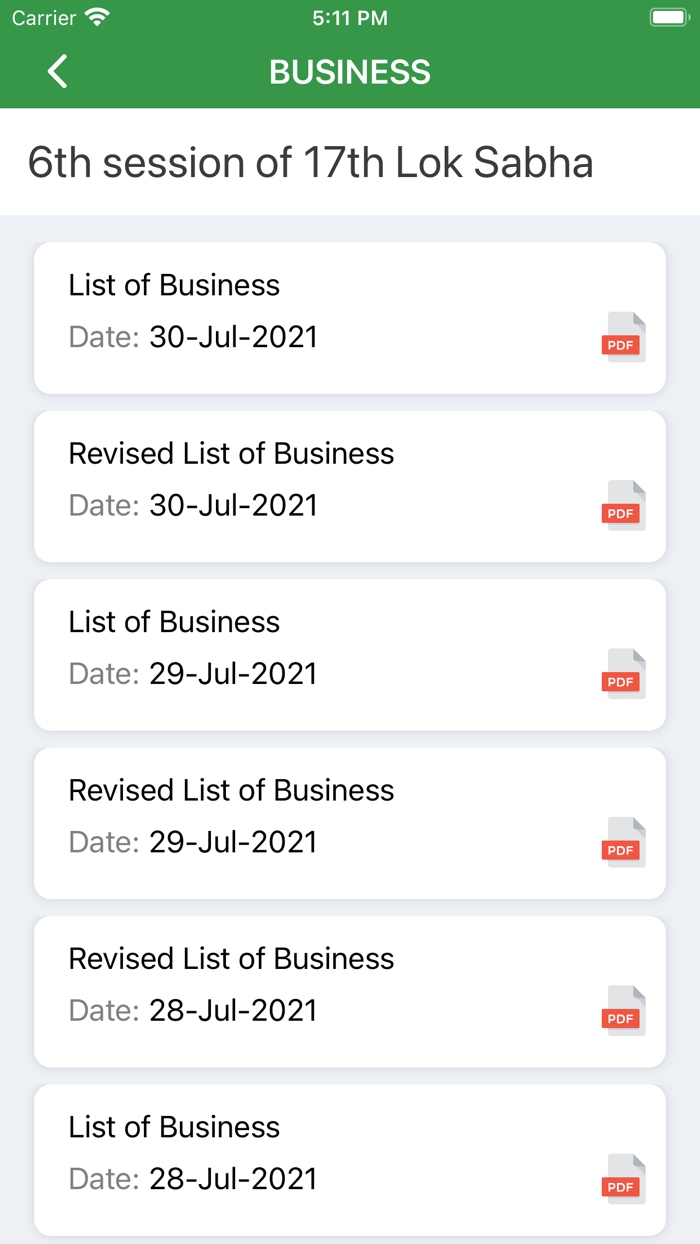Image resolution: width=700 pixels, height=1244 pixels.
Task: Open PDF icon for Revised List 28-Jul-2021
Action: click(x=623, y=1011)
